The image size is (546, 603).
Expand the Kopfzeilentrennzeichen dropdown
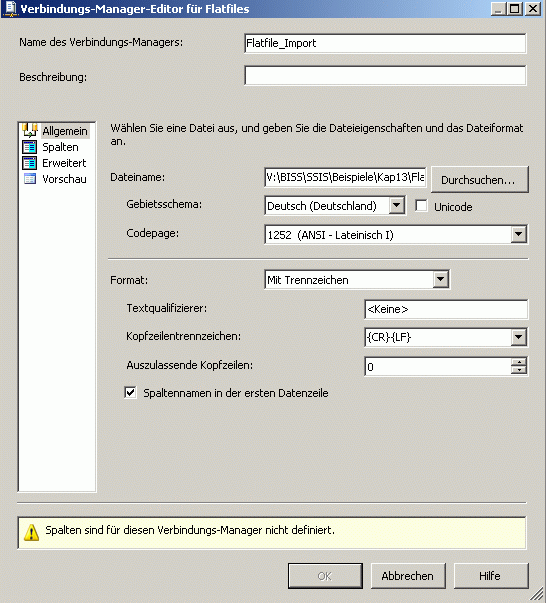519,337
